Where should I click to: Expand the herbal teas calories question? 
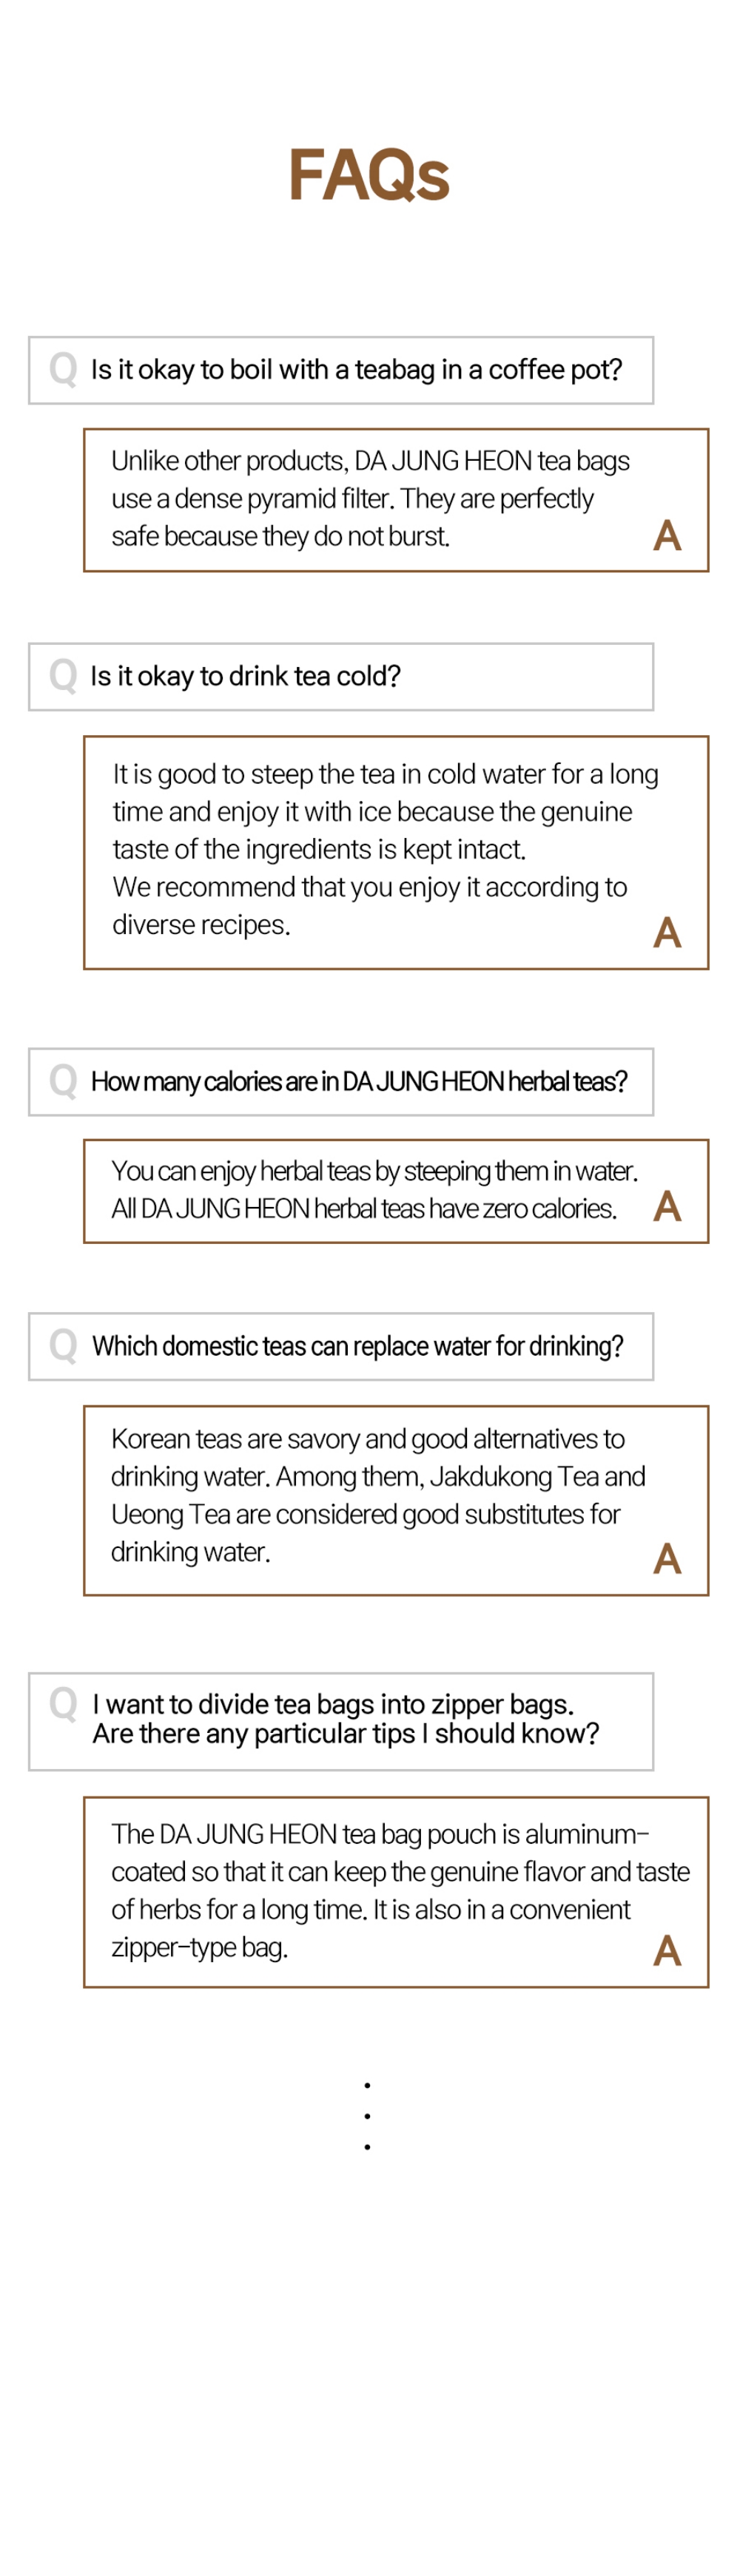pyautogui.click(x=341, y=1082)
